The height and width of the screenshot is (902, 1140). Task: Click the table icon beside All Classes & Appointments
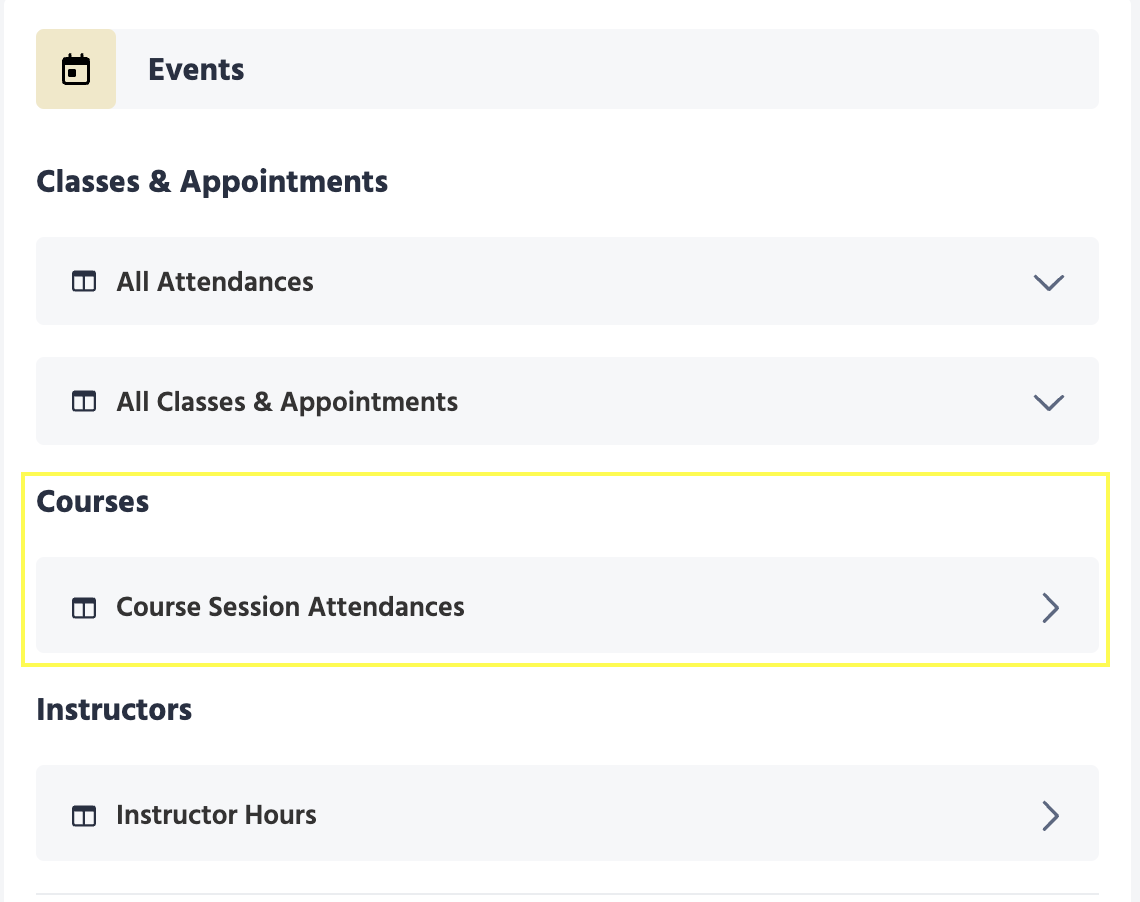point(84,402)
